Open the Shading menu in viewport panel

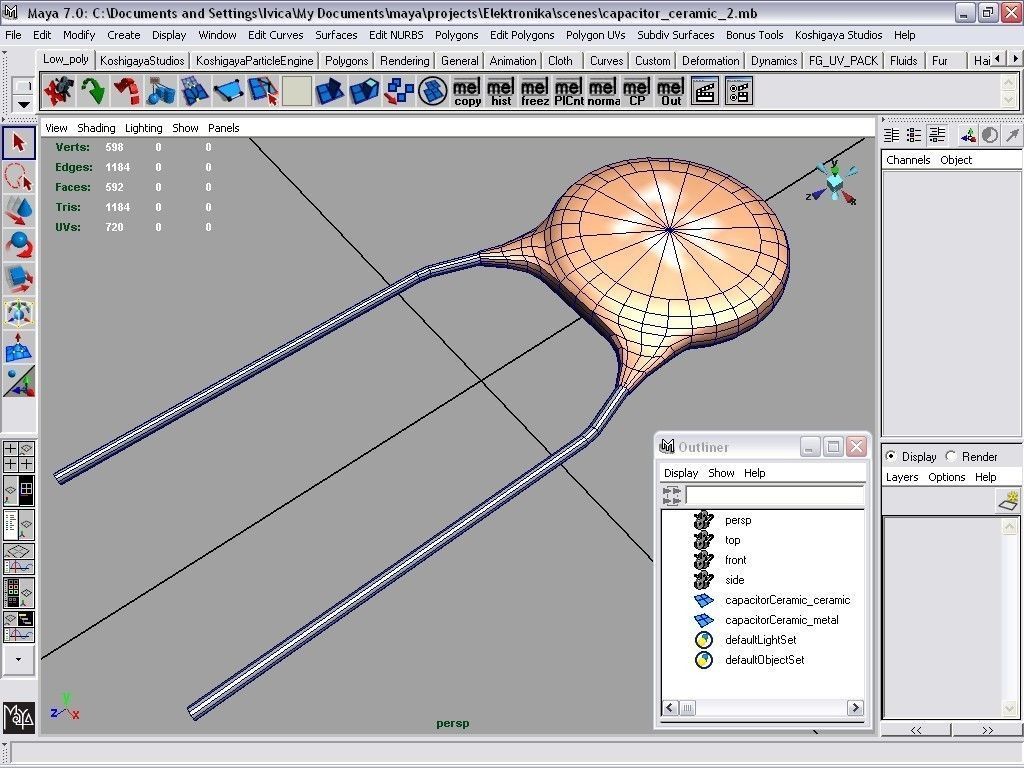[96, 128]
